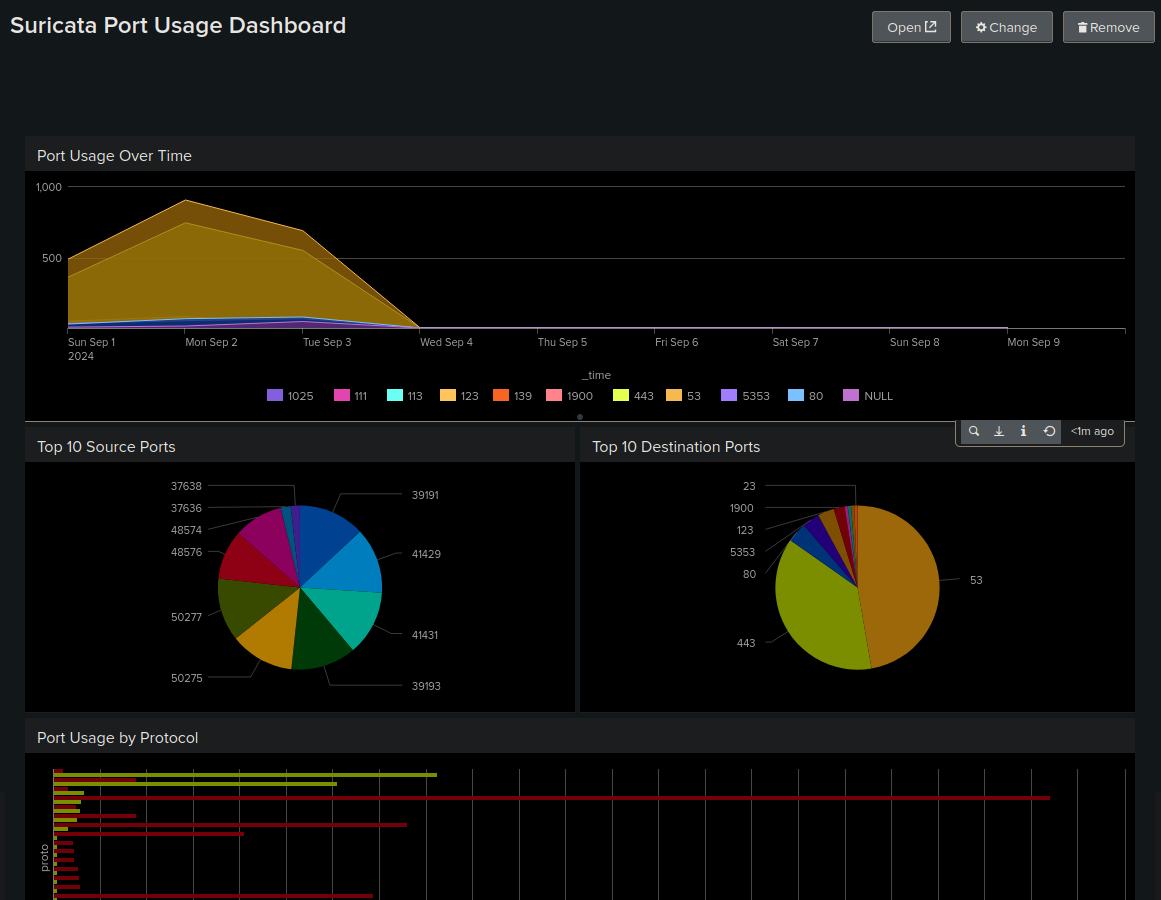
Task: Click the export download icon
Action: tap(999, 431)
